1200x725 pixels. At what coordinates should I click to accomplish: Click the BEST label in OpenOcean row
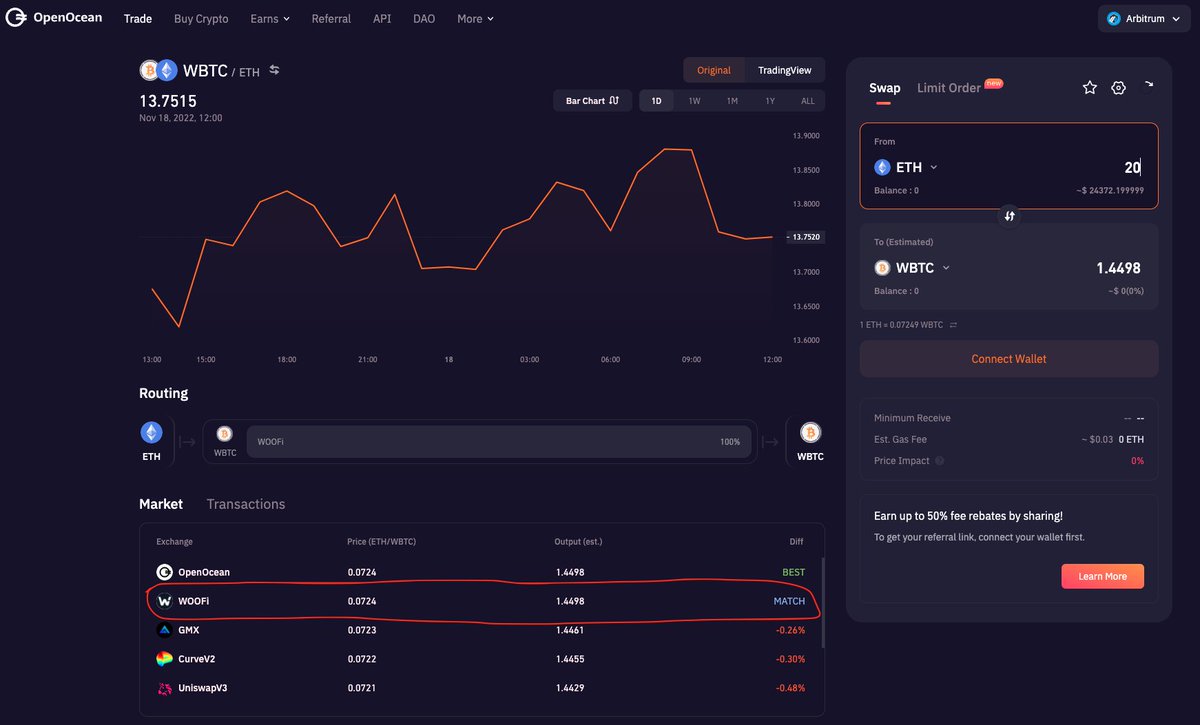pyautogui.click(x=793, y=572)
